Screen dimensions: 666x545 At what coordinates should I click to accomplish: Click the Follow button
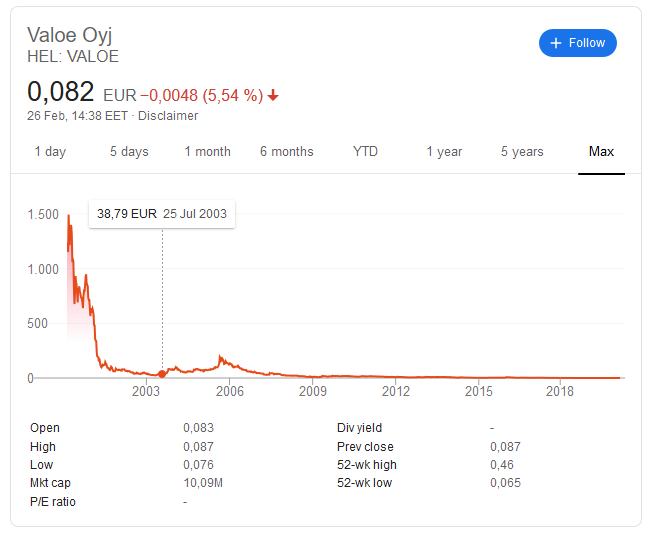tap(577, 43)
